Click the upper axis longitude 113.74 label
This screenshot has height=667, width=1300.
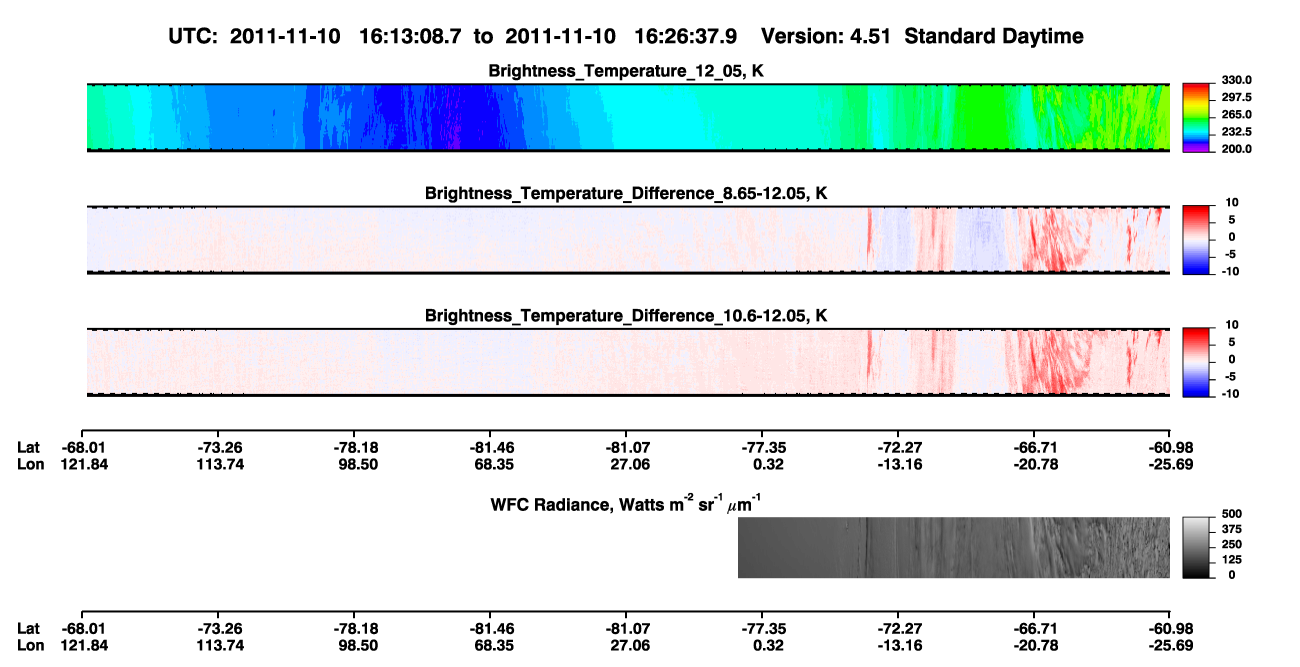click(x=218, y=463)
